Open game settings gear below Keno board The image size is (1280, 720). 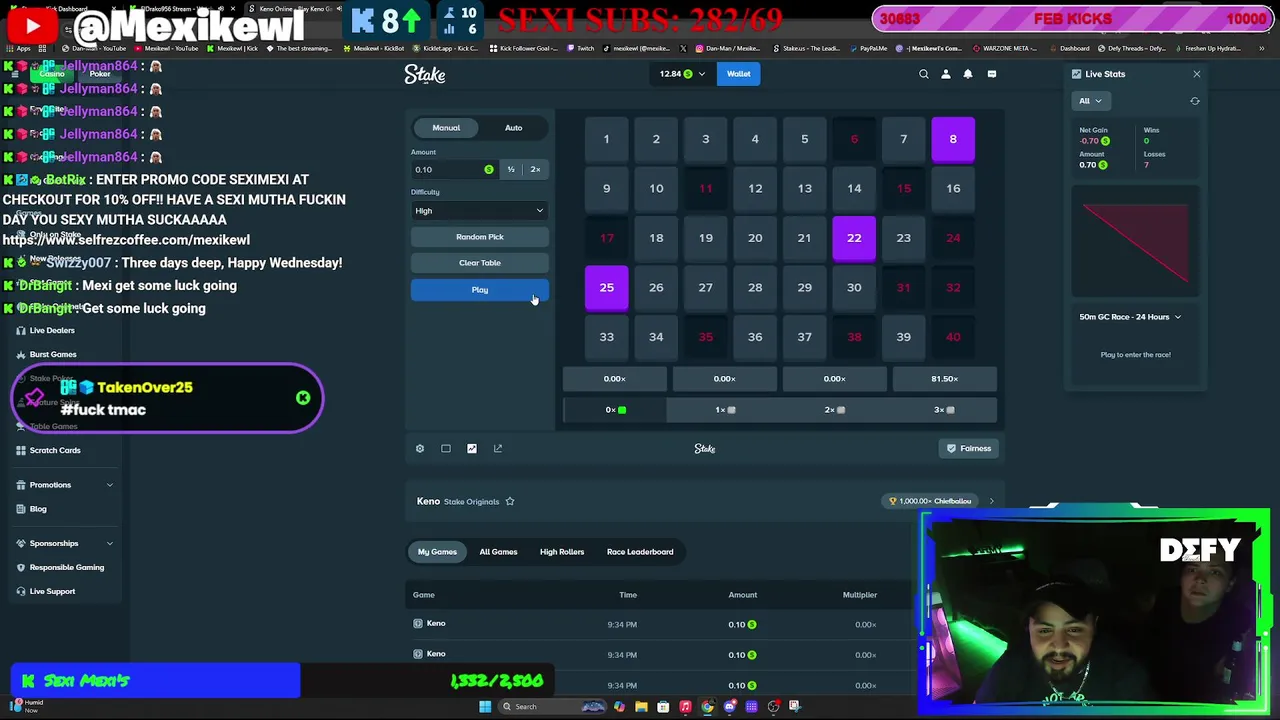coord(420,449)
